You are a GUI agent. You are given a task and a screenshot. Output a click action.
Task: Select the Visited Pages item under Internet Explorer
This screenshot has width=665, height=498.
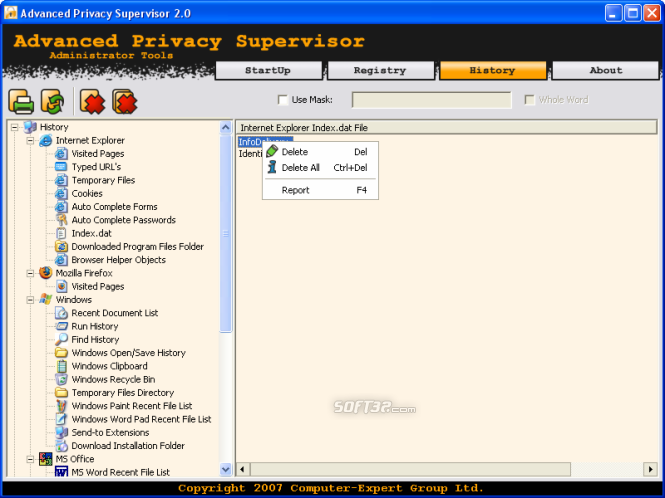[98, 154]
